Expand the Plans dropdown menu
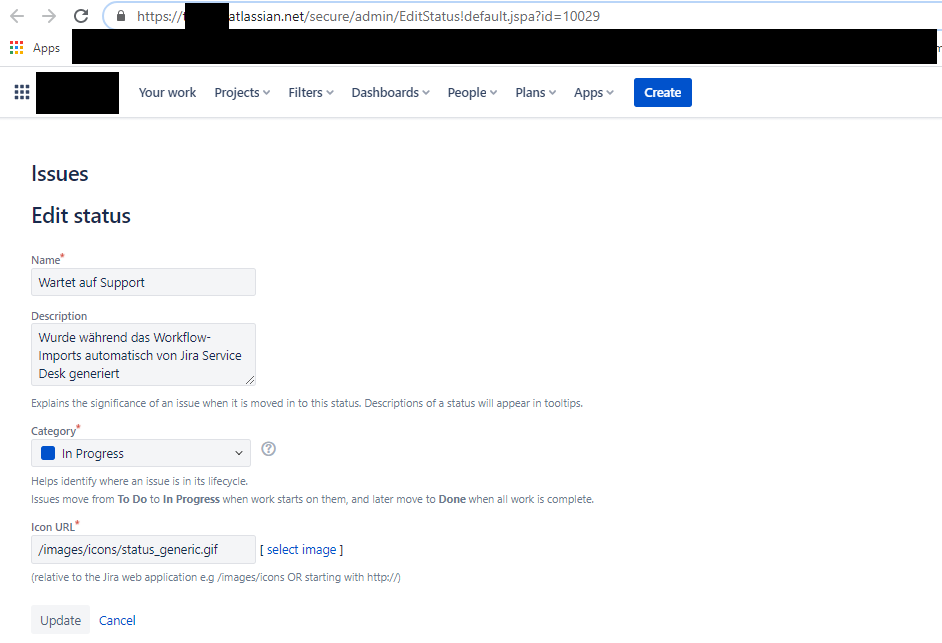The height and width of the screenshot is (643, 942). [x=535, y=93]
